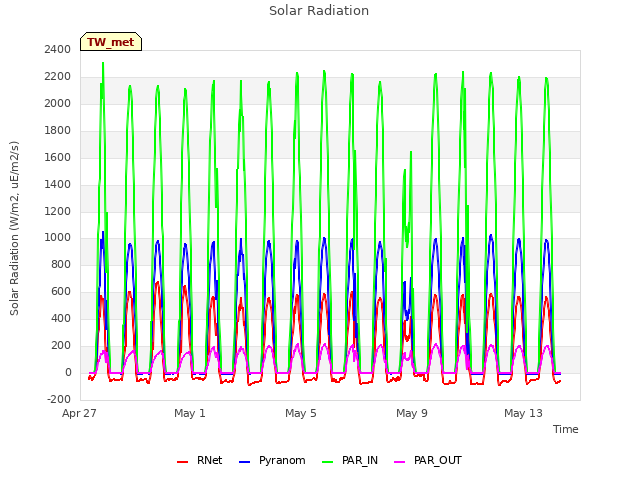This screenshot has width=640, height=480.
Task: Toggle the PAR_IN legend entry
Action: click(350, 460)
